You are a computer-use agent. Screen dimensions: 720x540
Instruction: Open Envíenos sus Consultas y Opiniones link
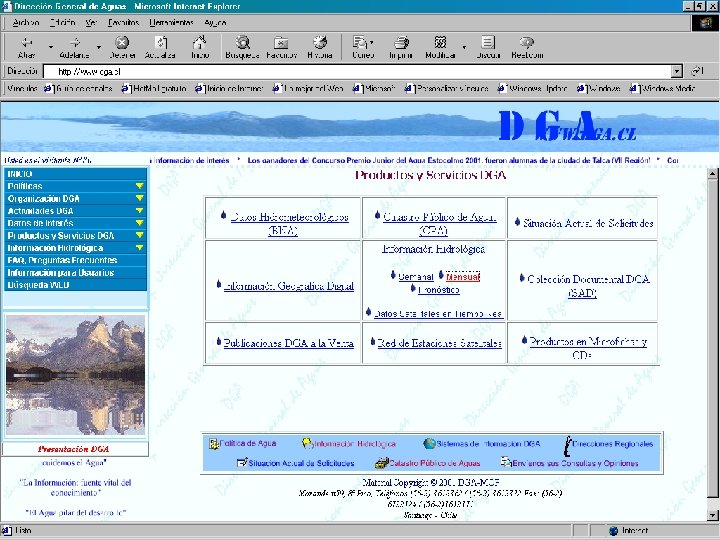click(569, 463)
